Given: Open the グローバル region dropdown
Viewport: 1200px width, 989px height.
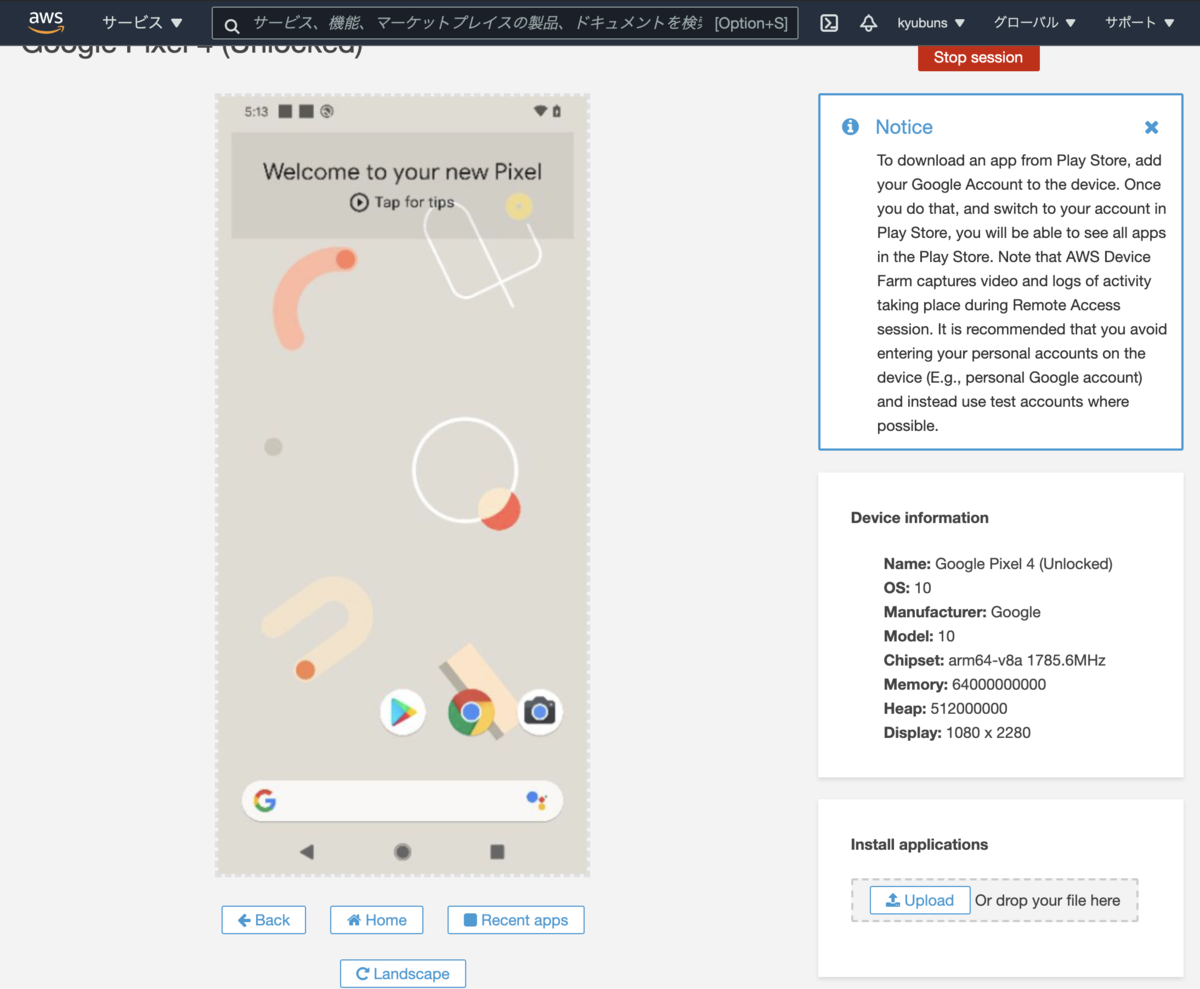Looking at the screenshot, I should coord(1034,22).
